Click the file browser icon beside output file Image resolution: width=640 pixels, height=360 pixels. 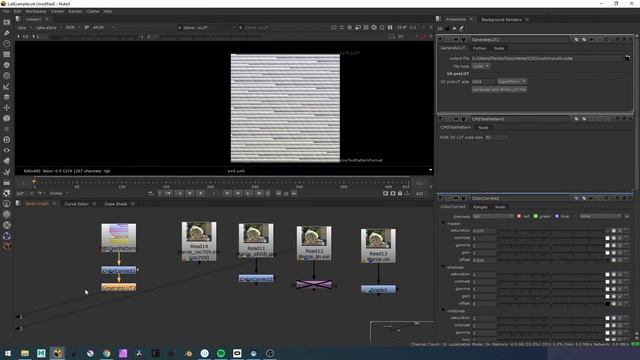point(627,58)
